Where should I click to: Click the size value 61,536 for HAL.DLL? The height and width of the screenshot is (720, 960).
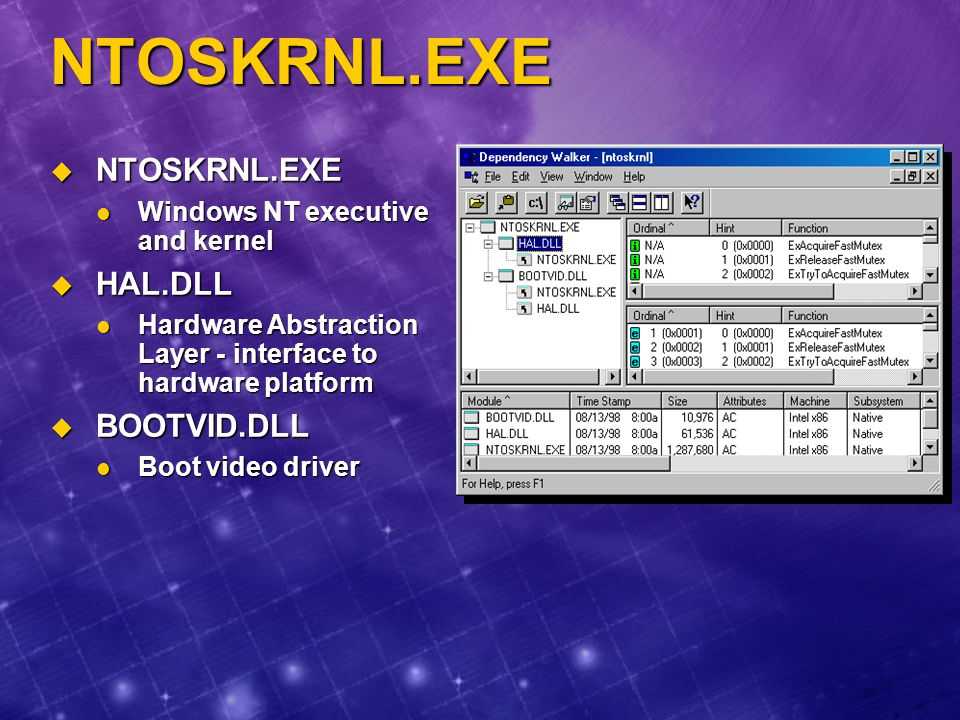pyautogui.click(x=697, y=433)
